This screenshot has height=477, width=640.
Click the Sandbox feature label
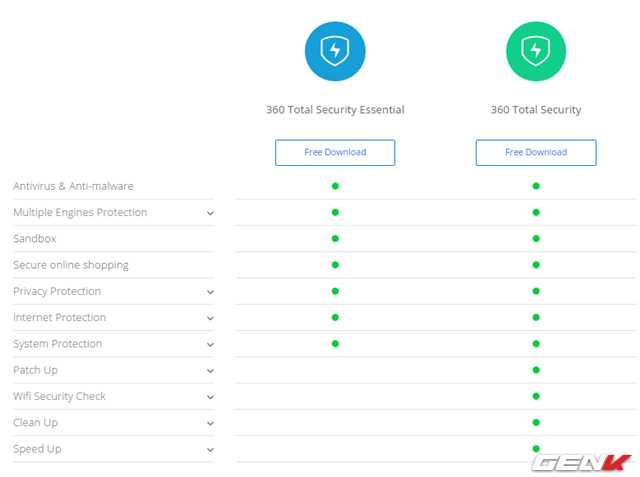click(x=34, y=239)
